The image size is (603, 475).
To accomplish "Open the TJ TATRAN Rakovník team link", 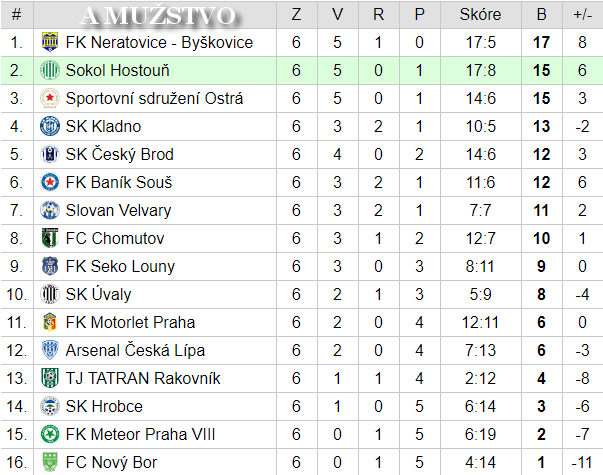I will point(143,378).
